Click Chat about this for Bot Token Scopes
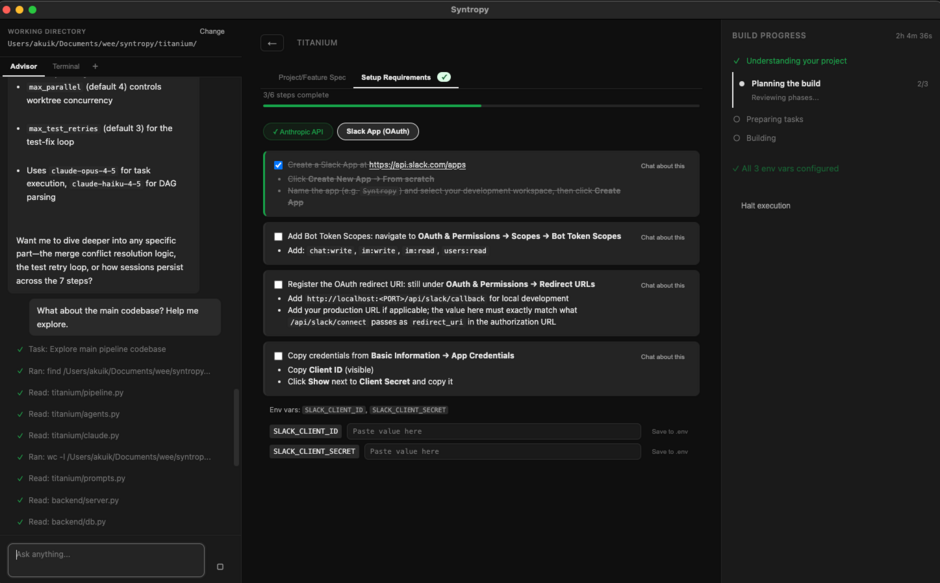 (662, 238)
